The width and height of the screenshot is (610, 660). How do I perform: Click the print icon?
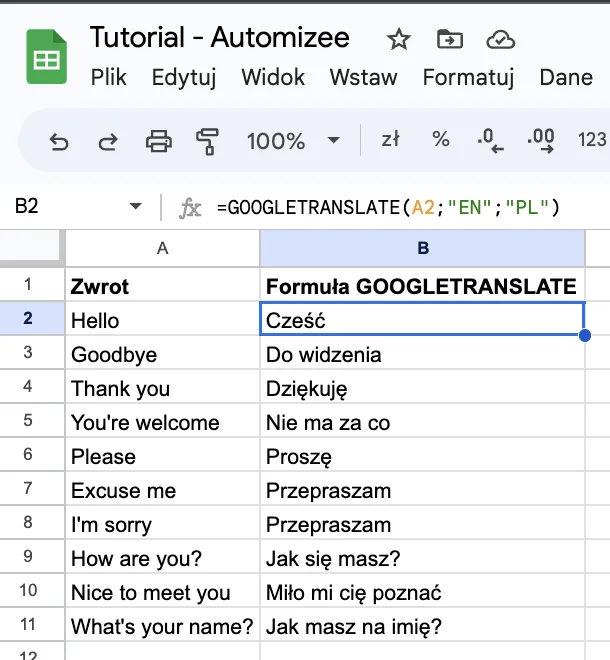point(158,141)
